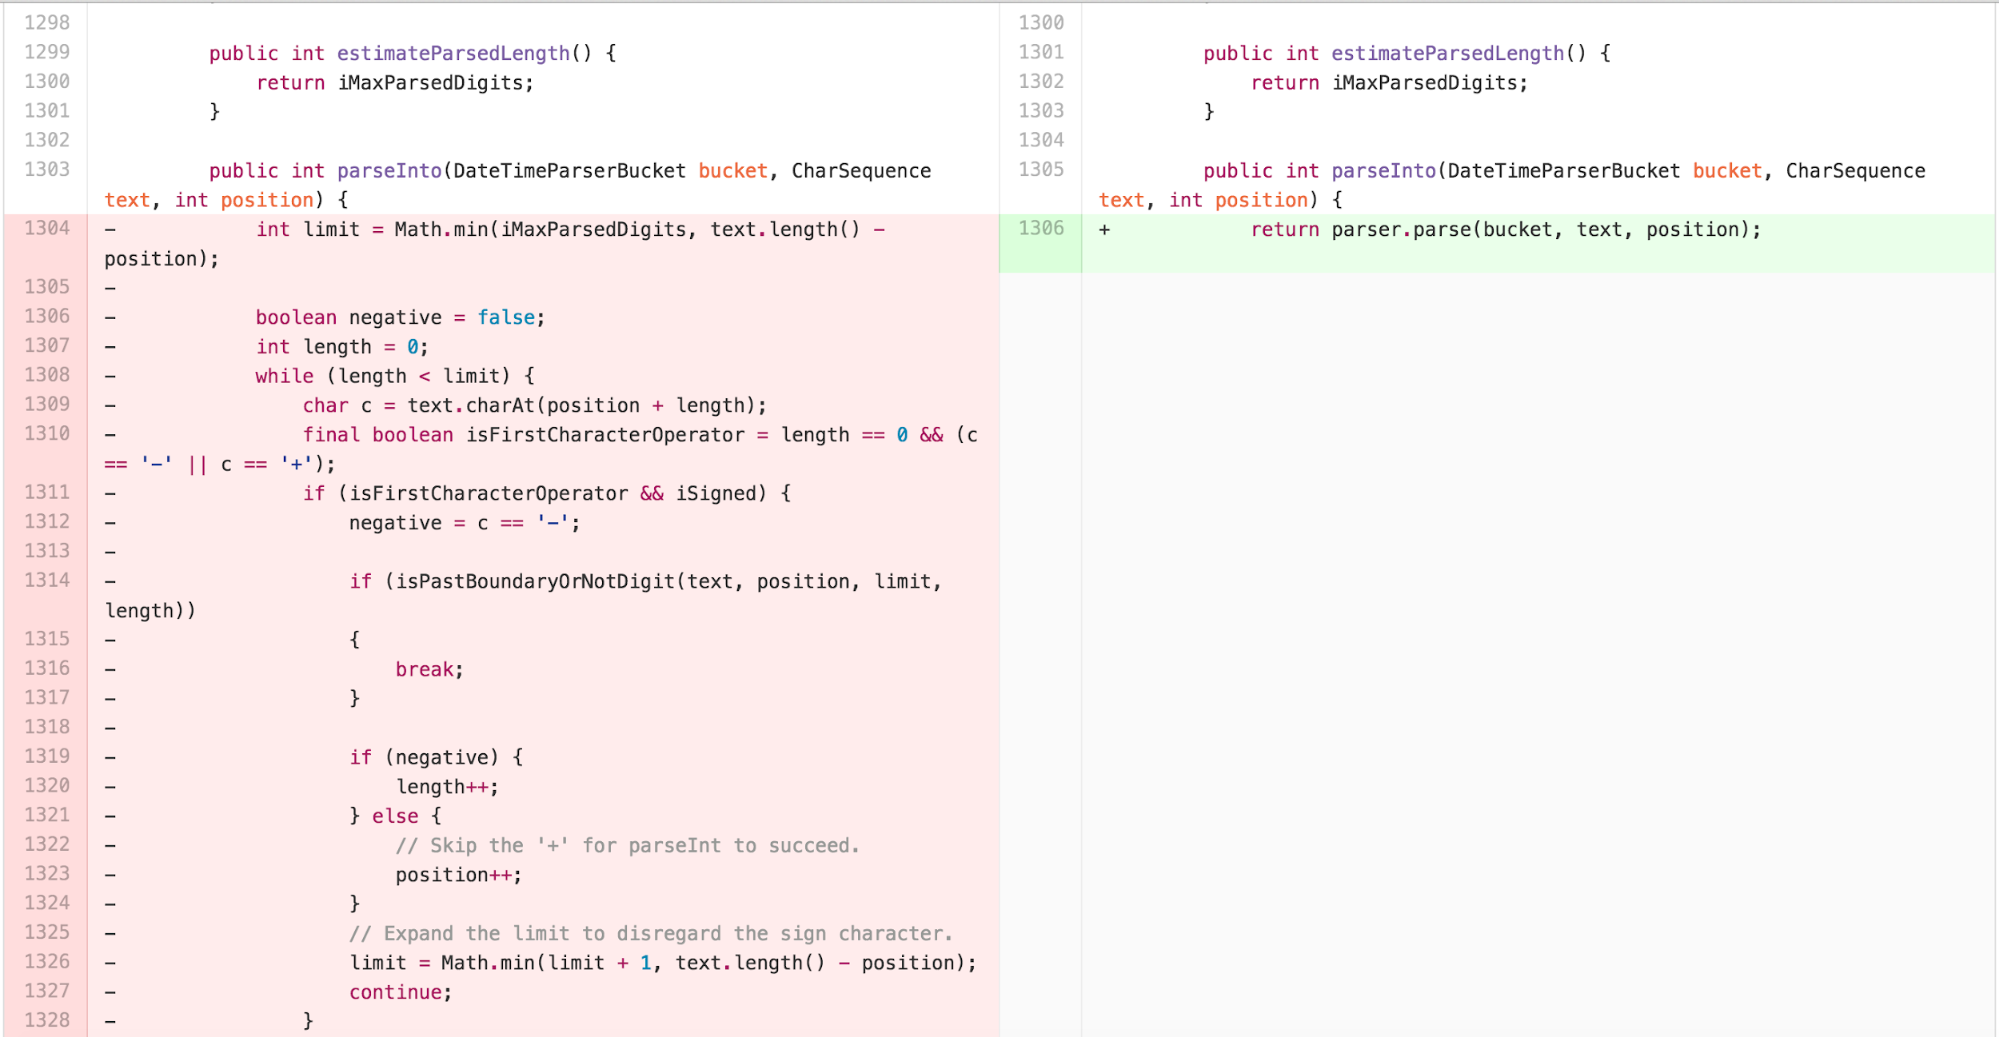Click comment '// Expand the limit to disregard the sign character.'

pyautogui.click(x=650, y=934)
